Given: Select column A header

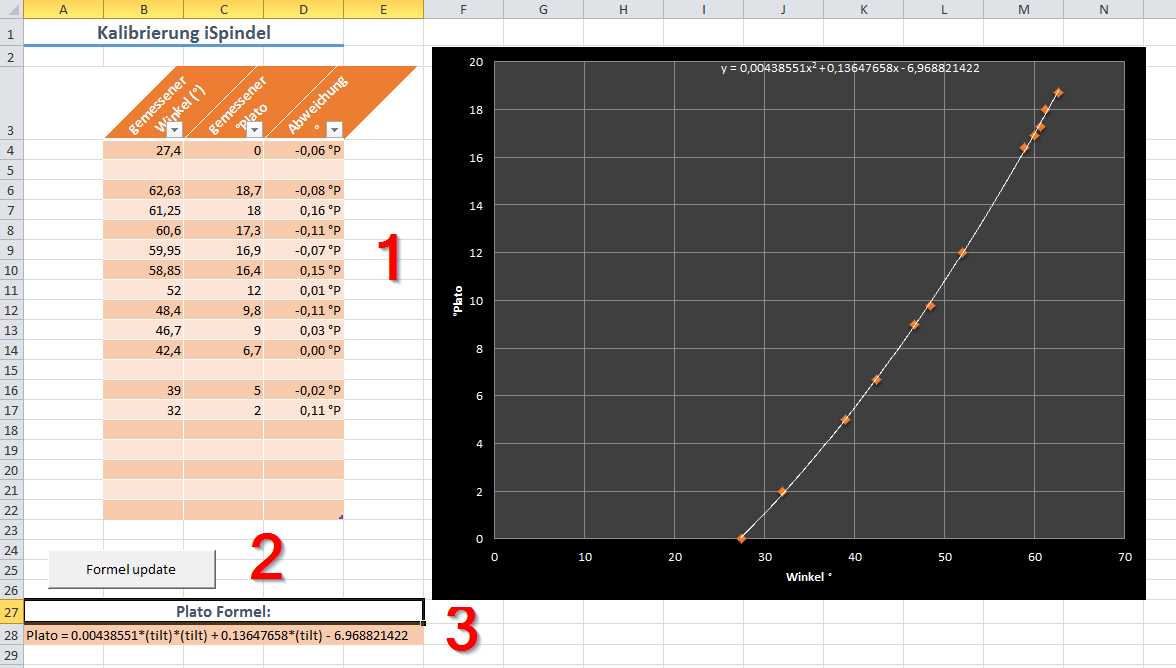Looking at the screenshot, I should point(63,9).
